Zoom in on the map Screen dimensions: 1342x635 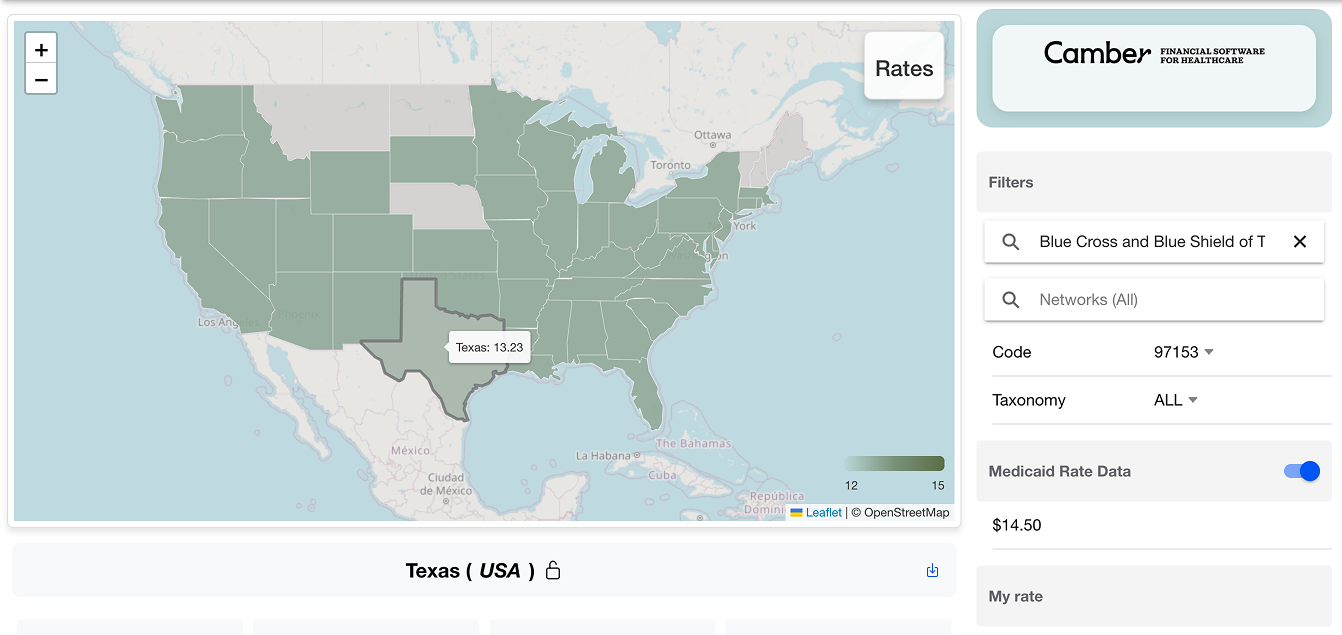point(41,48)
